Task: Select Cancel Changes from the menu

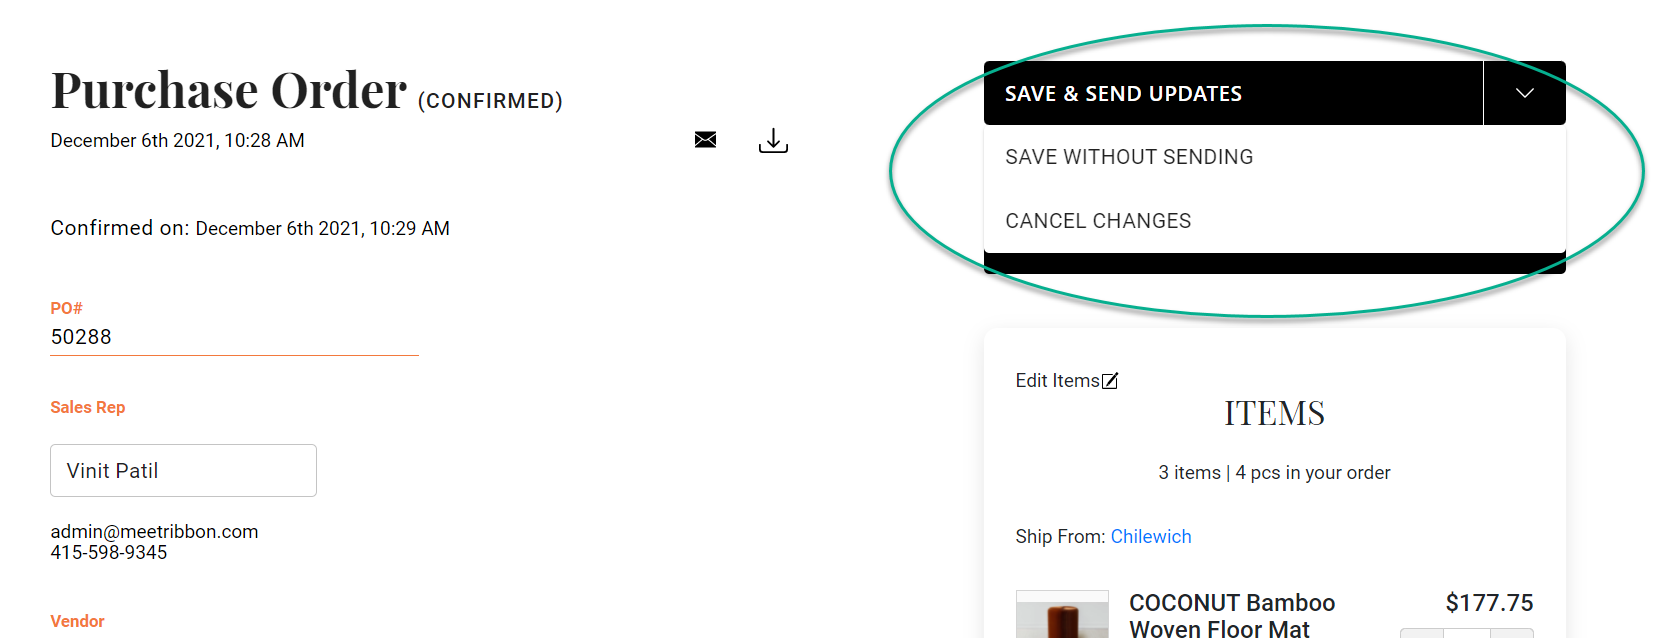Action: (1098, 221)
